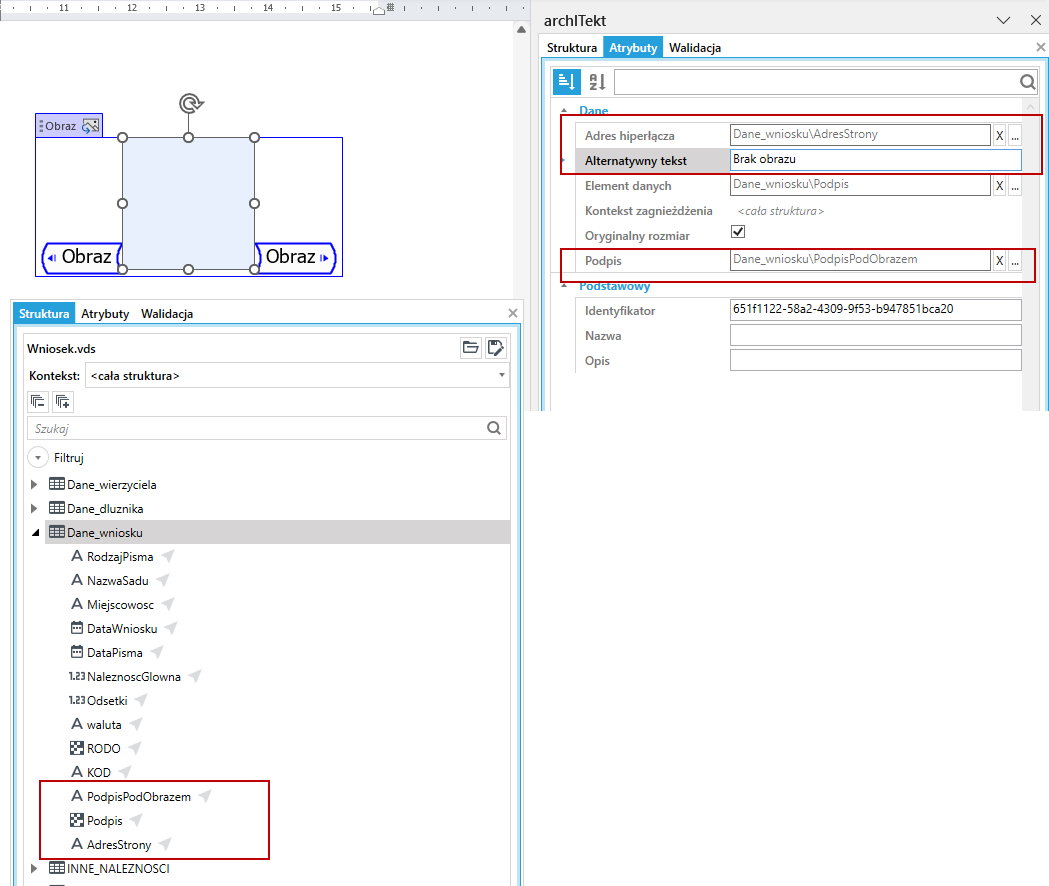
Task: Expand all tree nodes icon
Action: point(62,402)
